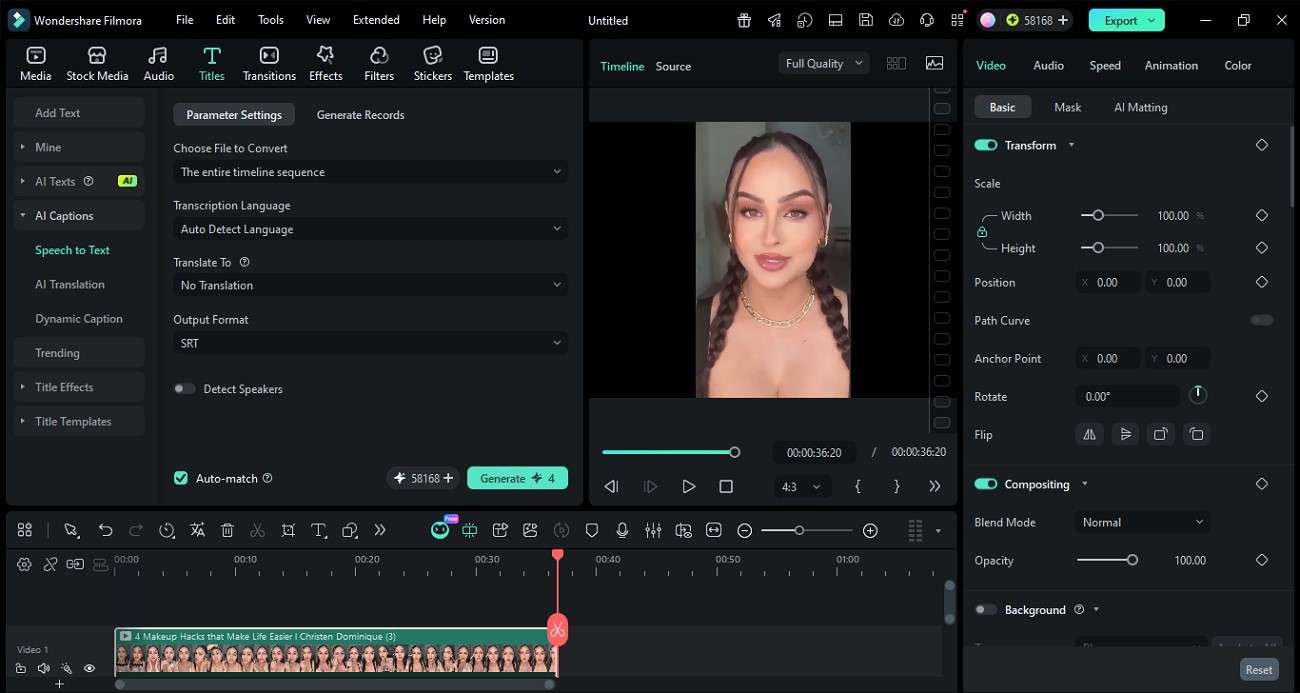The image size is (1300, 693).
Task: Select the Text tool in timeline toolbar
Action: [319, 530]
